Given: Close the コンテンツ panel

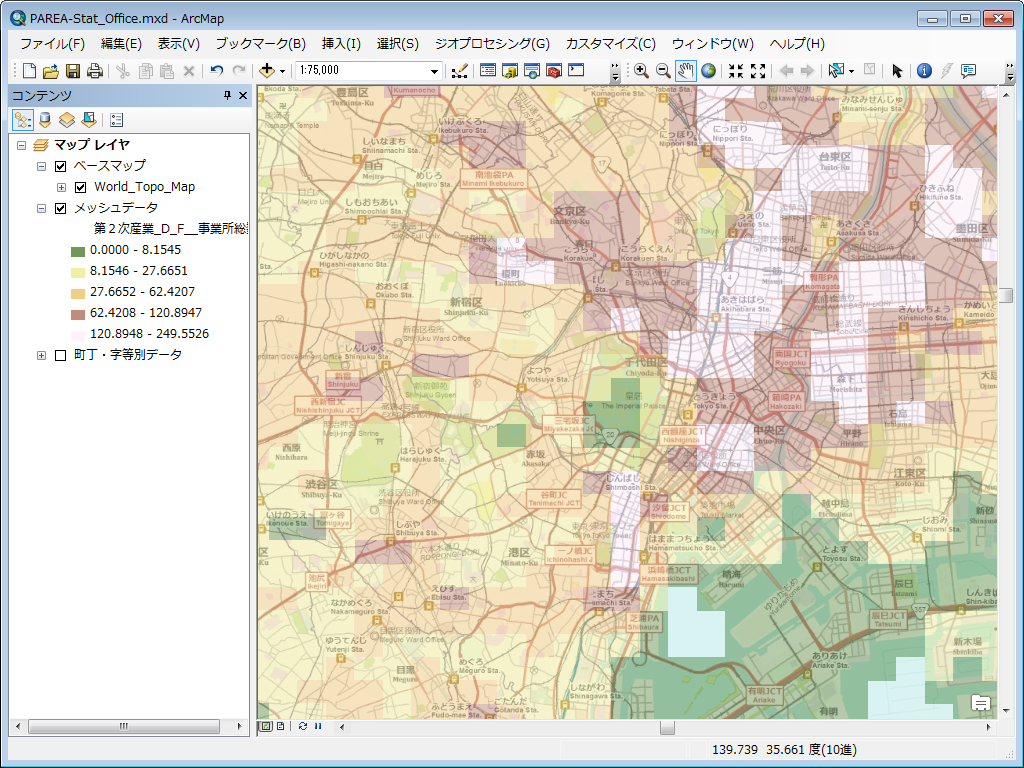Looking at the screenshot, I should 243,95.
